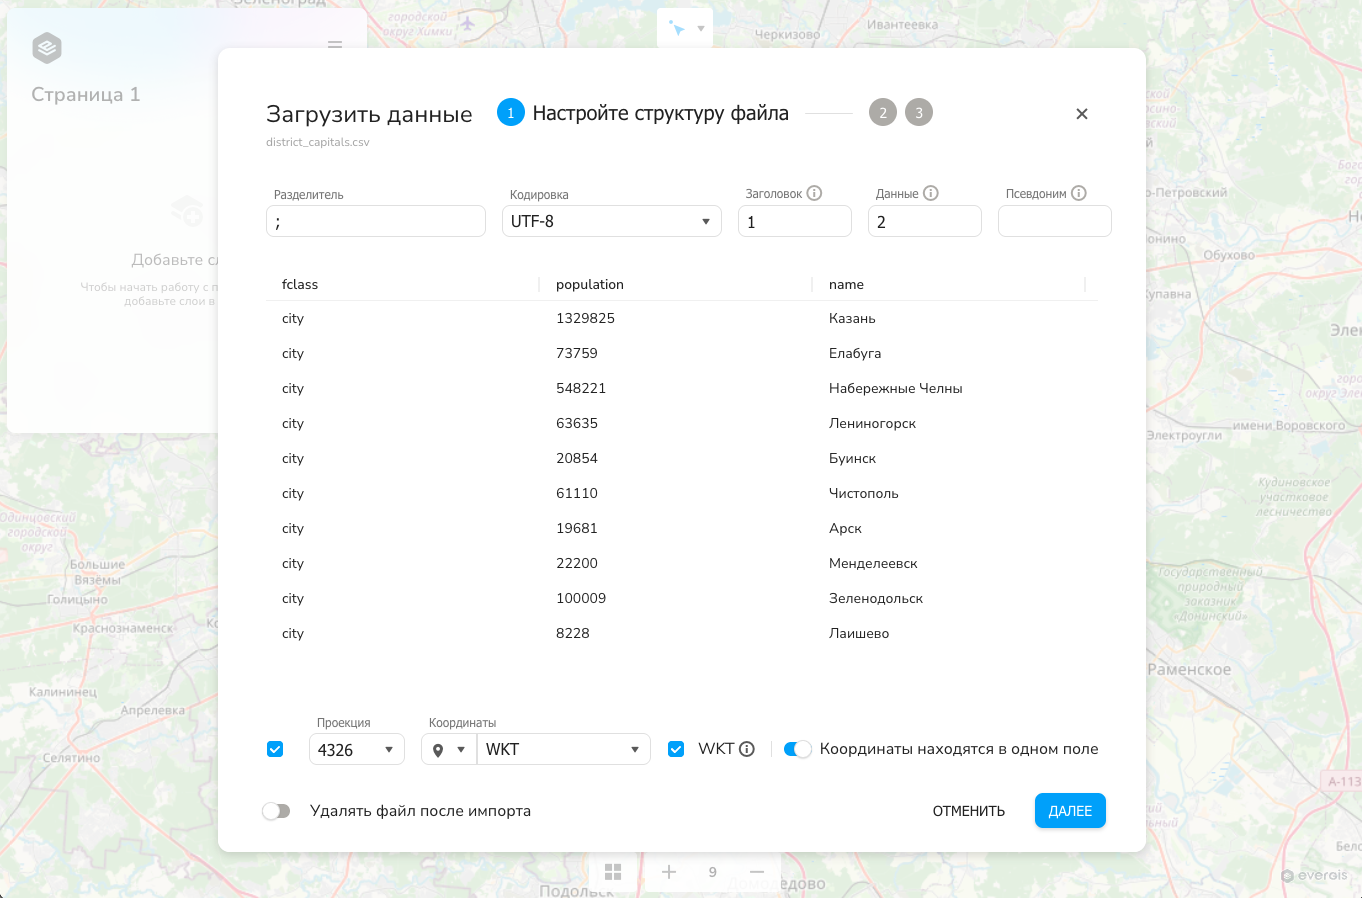The height and width of the screenshot is (898, 1362).
Task: Open info tooltip next to Заголовок
Action: (814, 193)
